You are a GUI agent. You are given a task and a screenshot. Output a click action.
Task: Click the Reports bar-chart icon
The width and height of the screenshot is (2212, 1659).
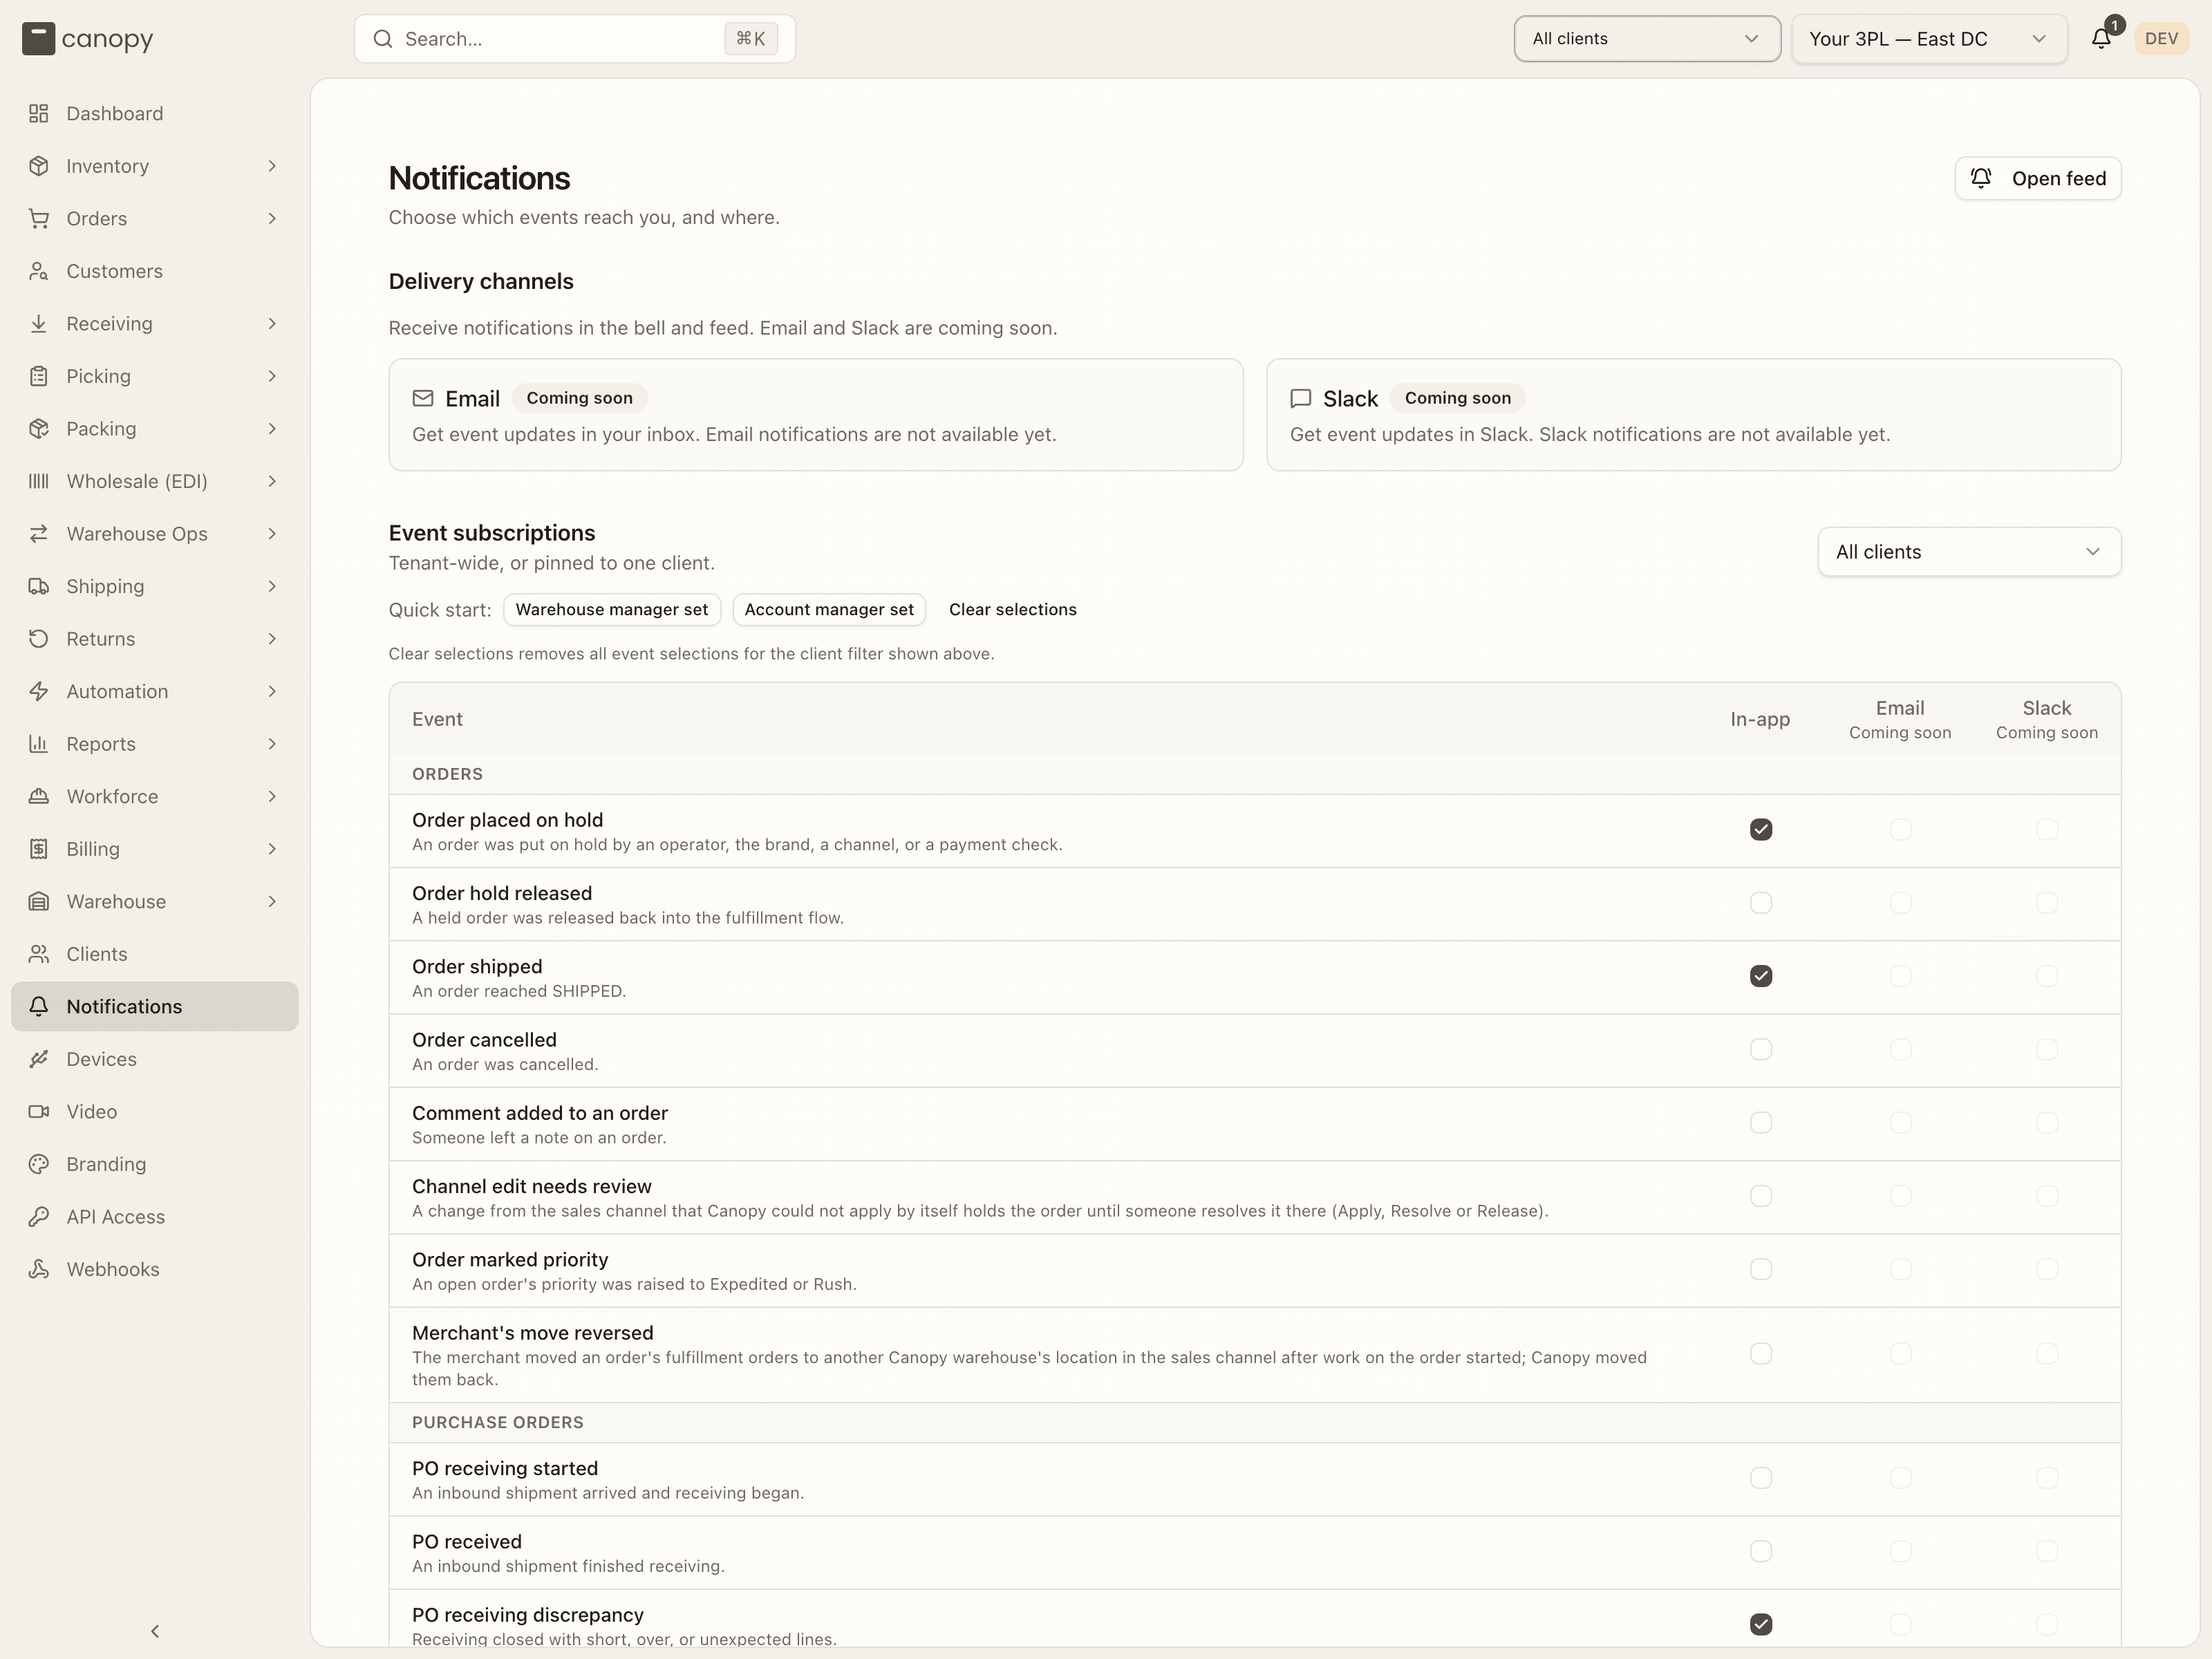(39, 744)
